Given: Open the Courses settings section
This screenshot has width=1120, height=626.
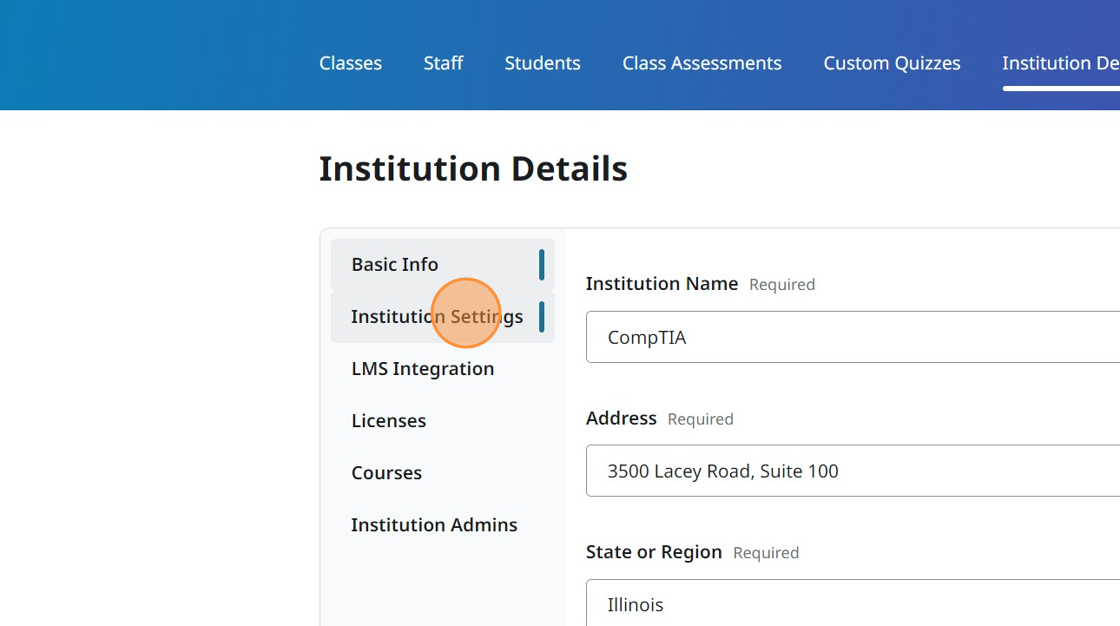Looking at the screenshot, I should tap(386, 472).
